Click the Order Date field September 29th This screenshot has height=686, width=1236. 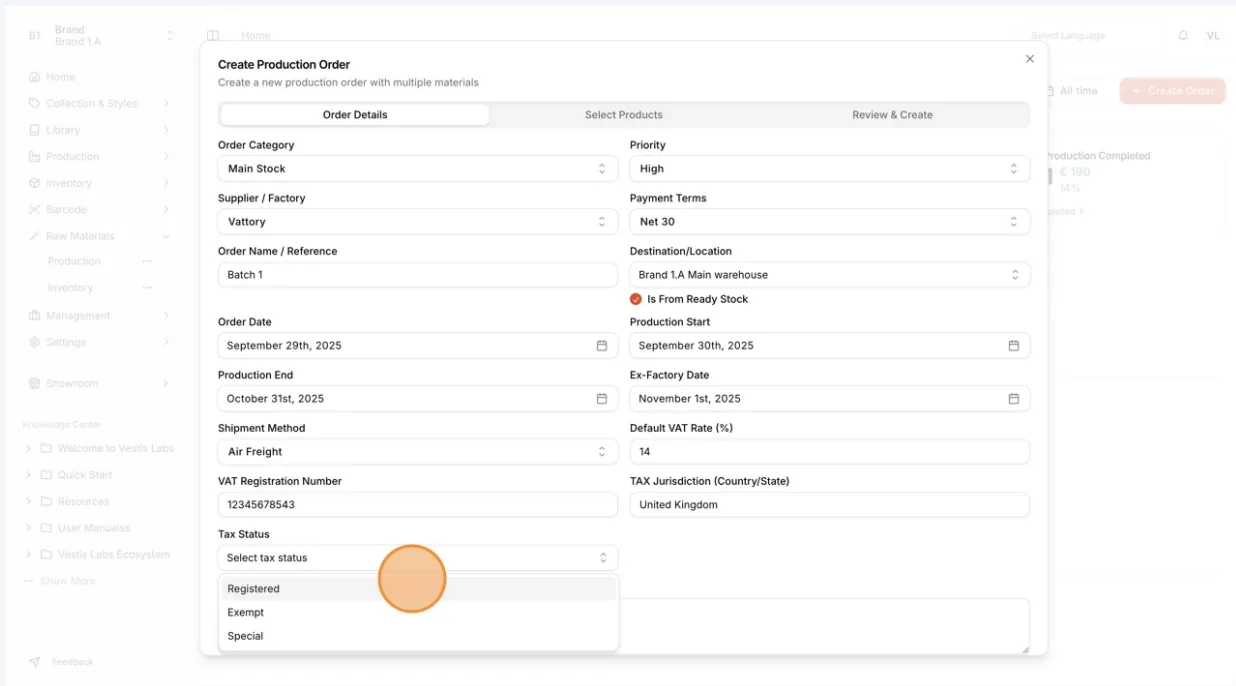(418, 345)
